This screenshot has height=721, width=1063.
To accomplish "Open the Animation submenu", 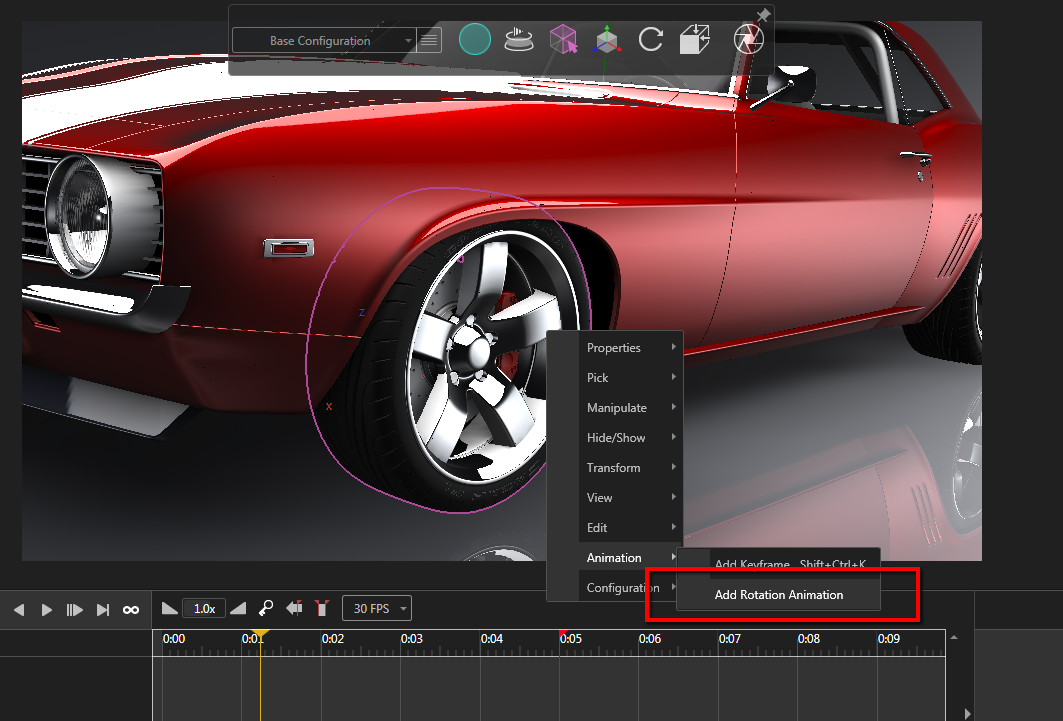I will coord(630,558).
